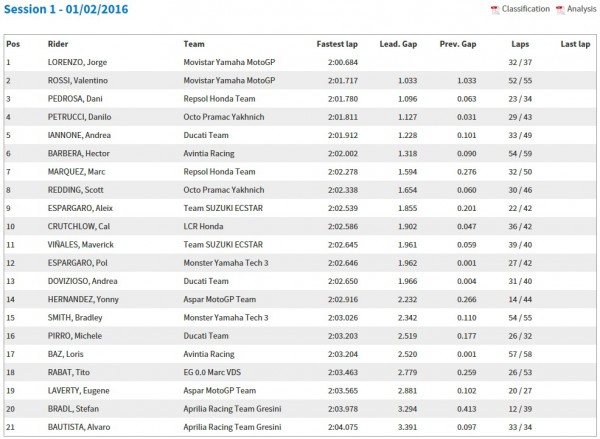Open the Analysis link
Screen dimensions: 600x439
pyautogui.click(x=581, y=9)
